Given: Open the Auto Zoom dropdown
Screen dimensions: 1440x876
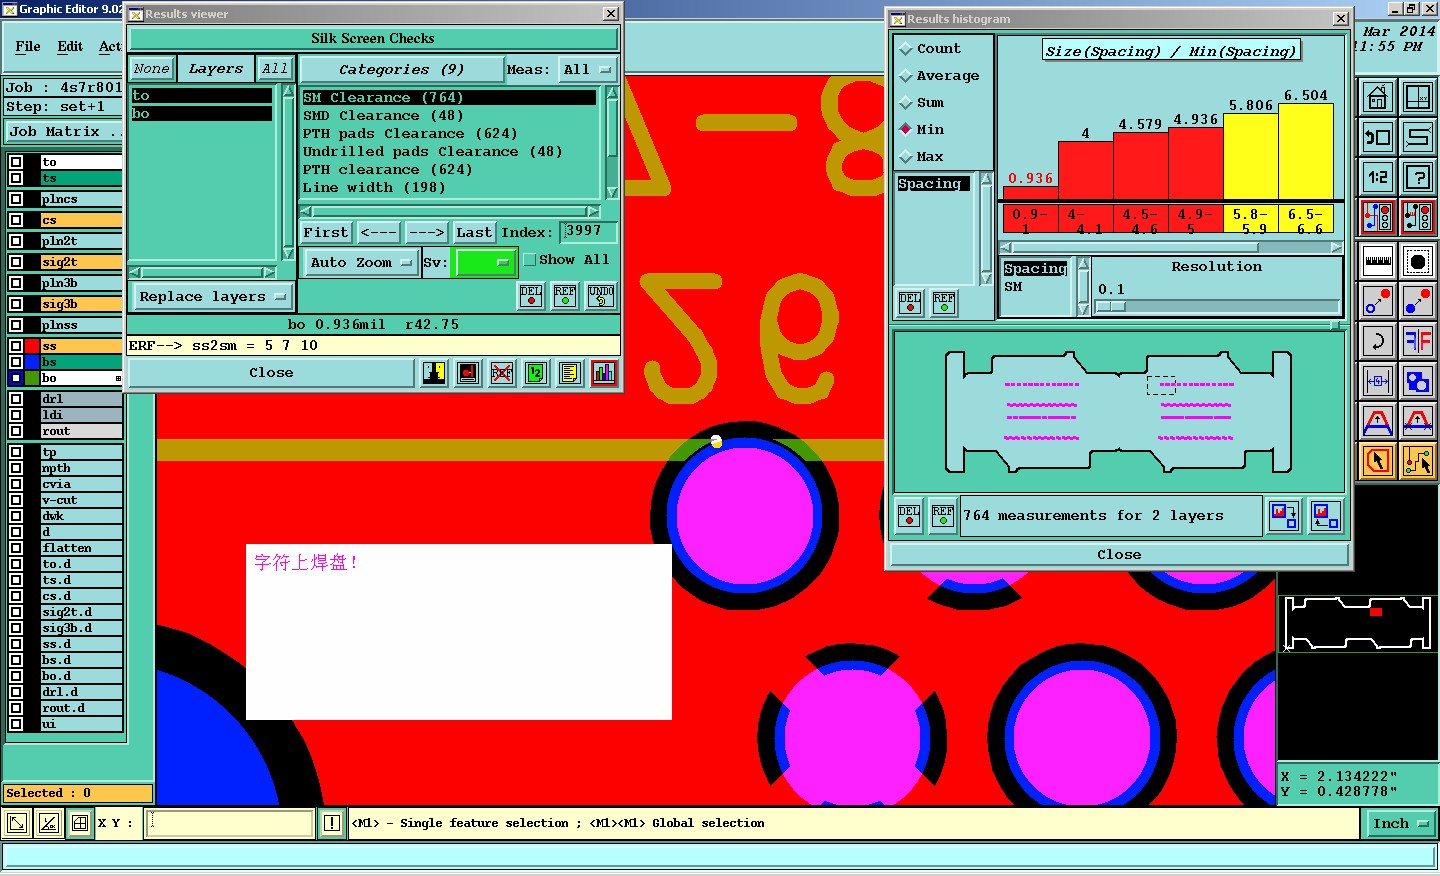Looking at the screenshot, I should coord(360,263).
